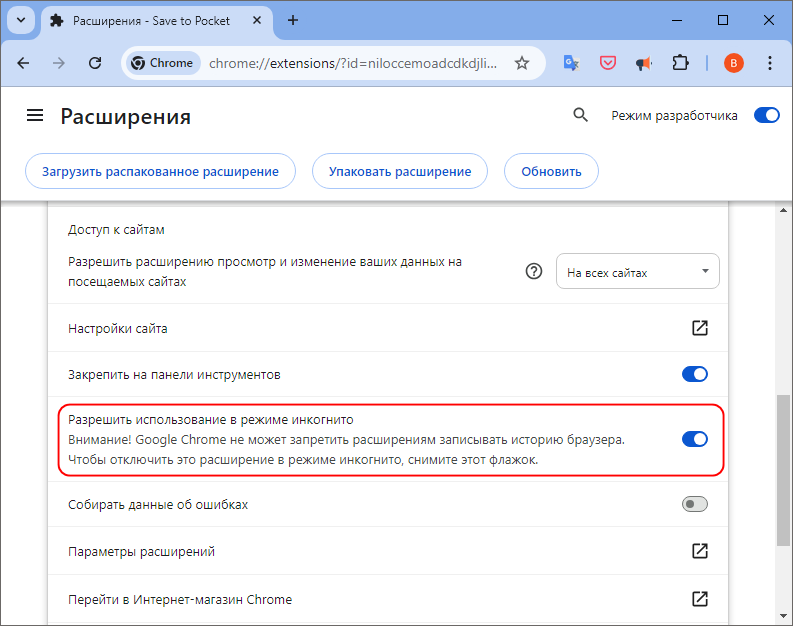This screenshot has width=793, height=626.
Task: Open the hamburger main menu on the Расширения page
Action: pos(35,115)
